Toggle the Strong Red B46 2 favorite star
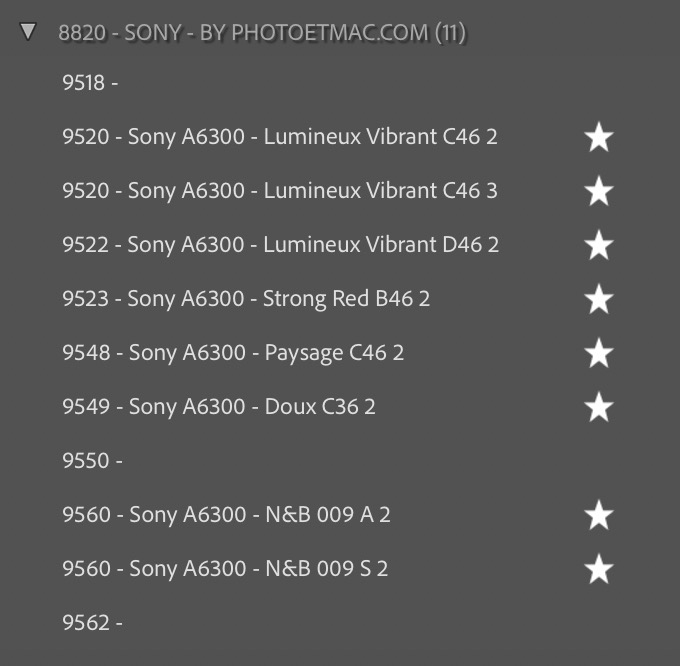 (x=598, y=299)
